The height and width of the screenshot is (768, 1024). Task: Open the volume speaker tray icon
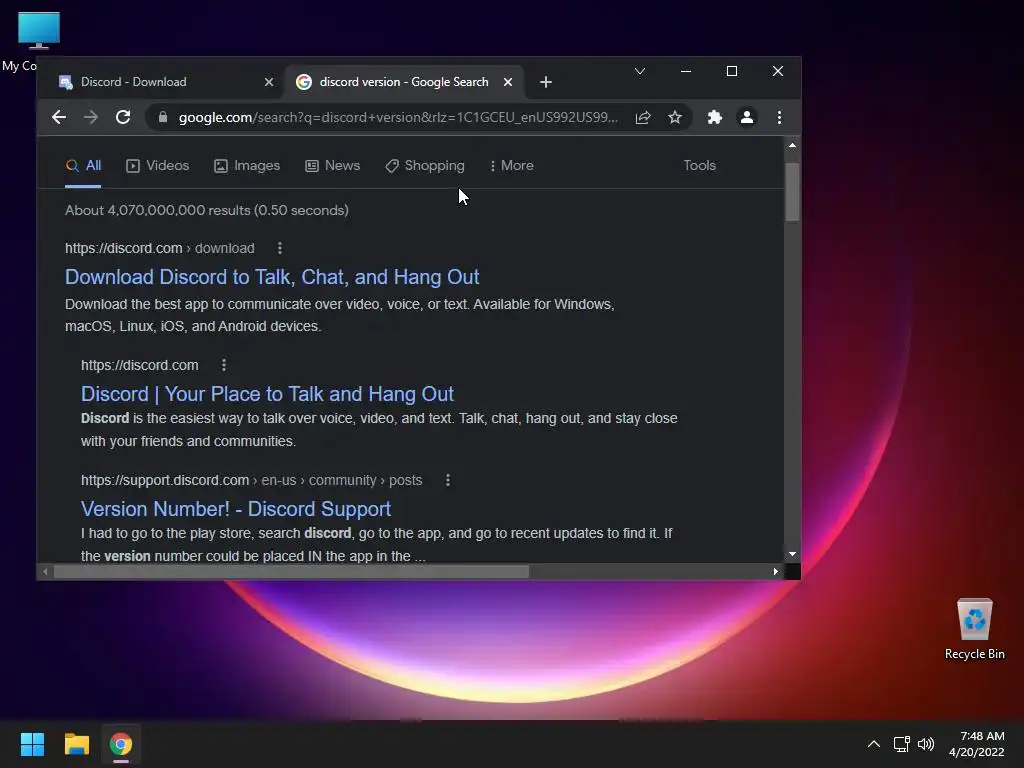926,744
